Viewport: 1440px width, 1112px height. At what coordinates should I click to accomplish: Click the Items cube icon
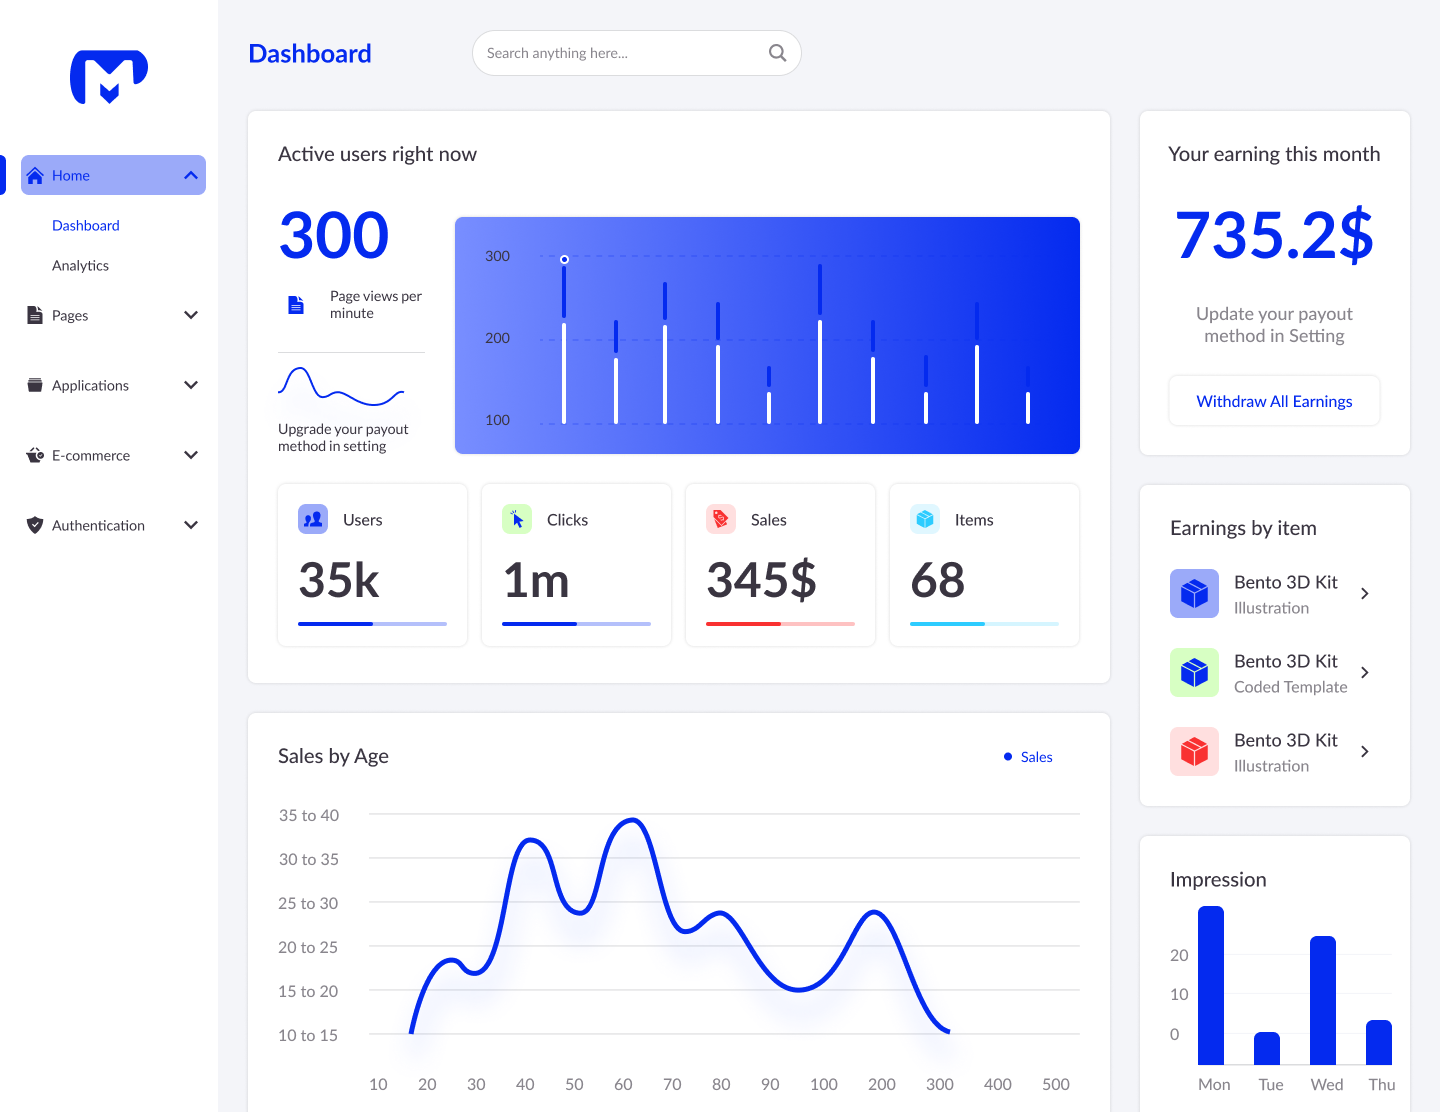pos(925,519)
